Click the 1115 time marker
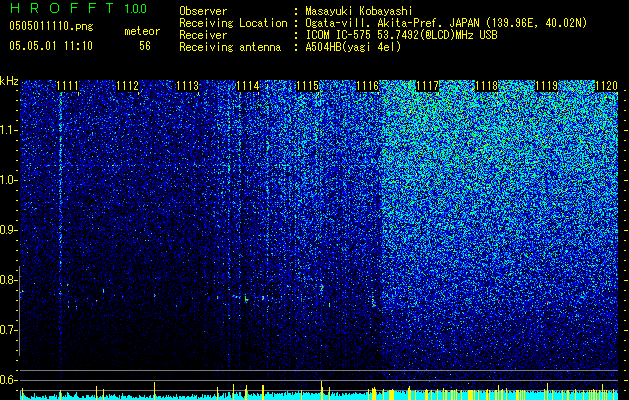This screenshot has width=629, height=400. (308, 86)
